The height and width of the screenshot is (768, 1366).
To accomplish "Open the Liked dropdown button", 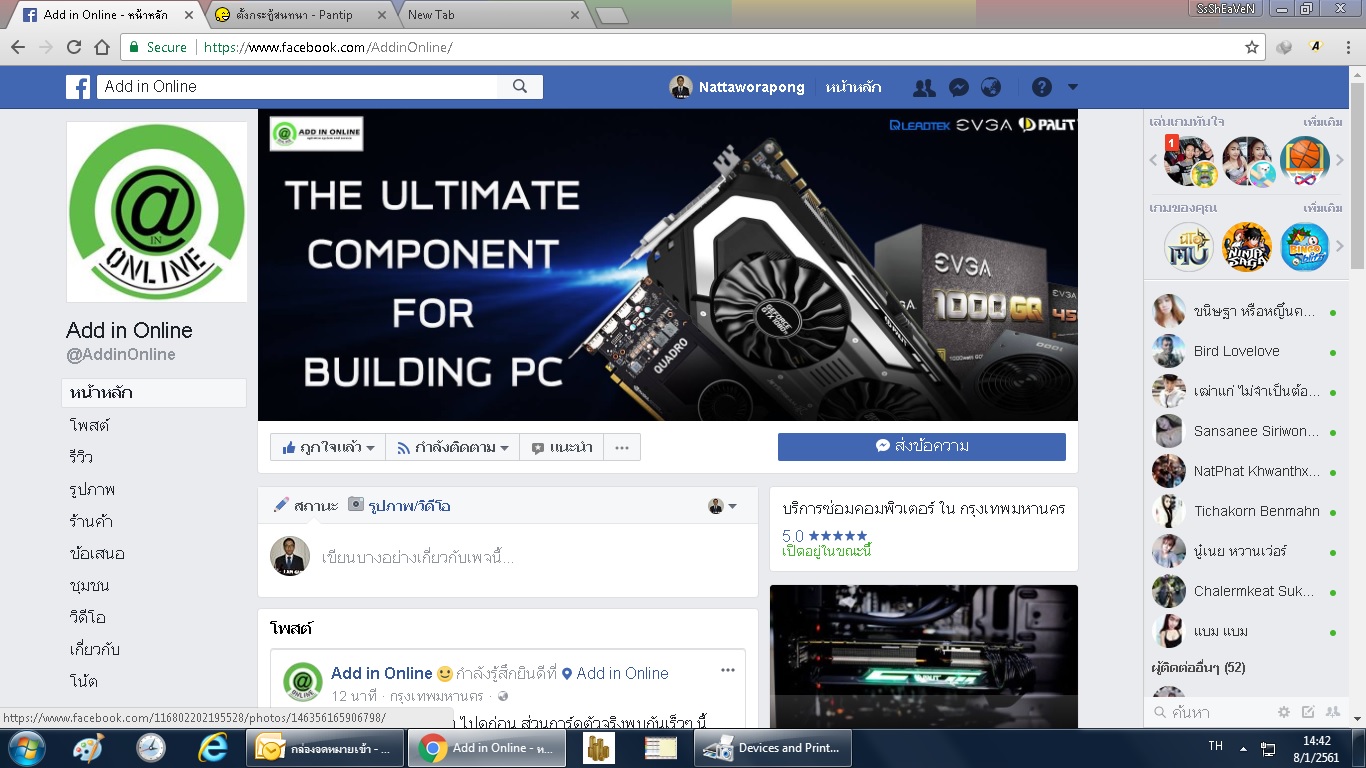I will point(328,447).
